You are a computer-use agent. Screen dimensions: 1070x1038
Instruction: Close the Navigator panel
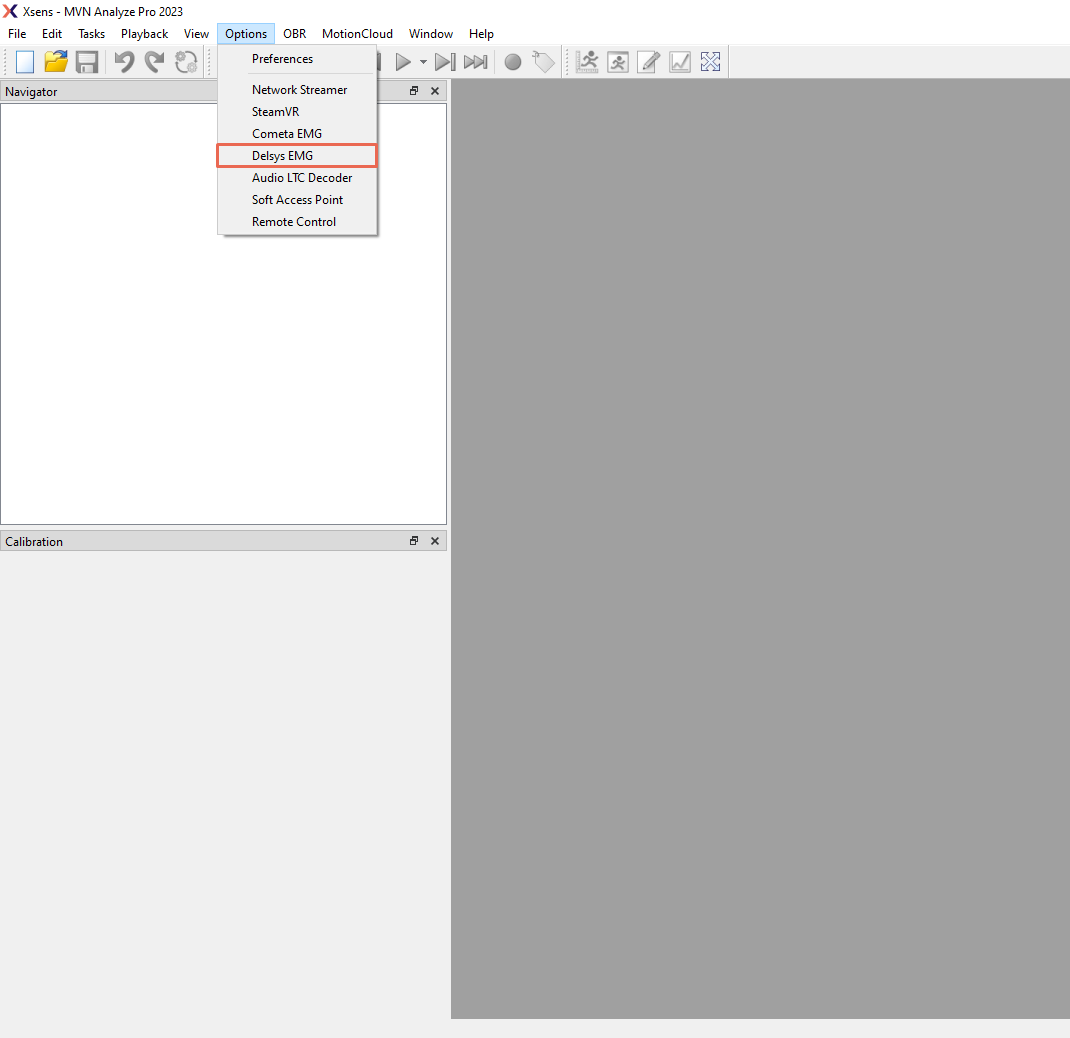435,91
